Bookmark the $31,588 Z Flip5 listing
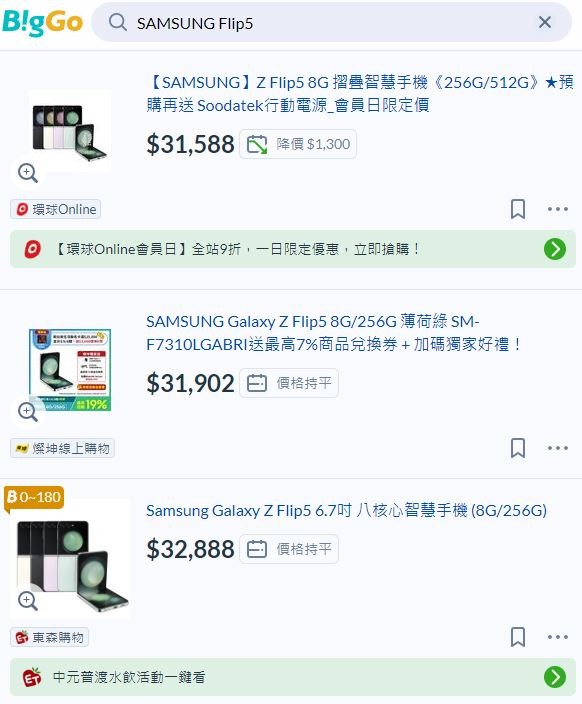 pyautogui.click(x=518, y=209)
